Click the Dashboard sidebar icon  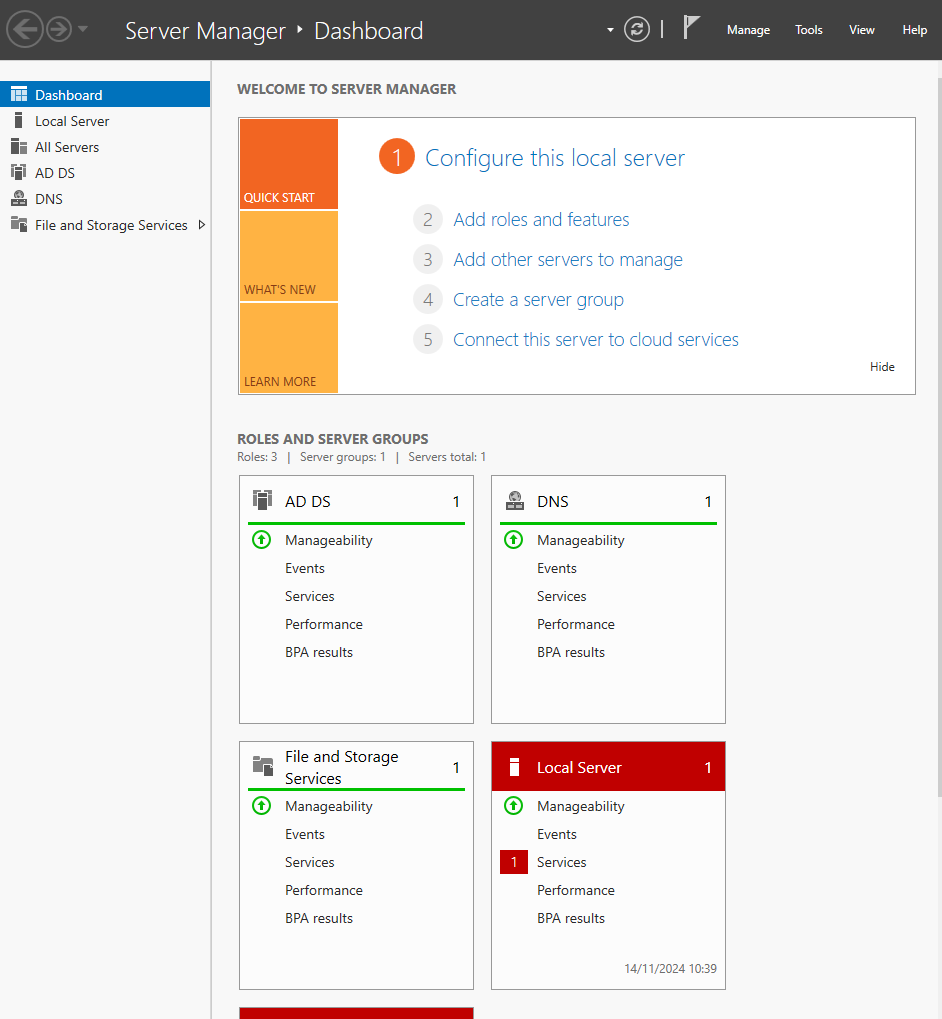pyautogui.click(x=19, y=94)
